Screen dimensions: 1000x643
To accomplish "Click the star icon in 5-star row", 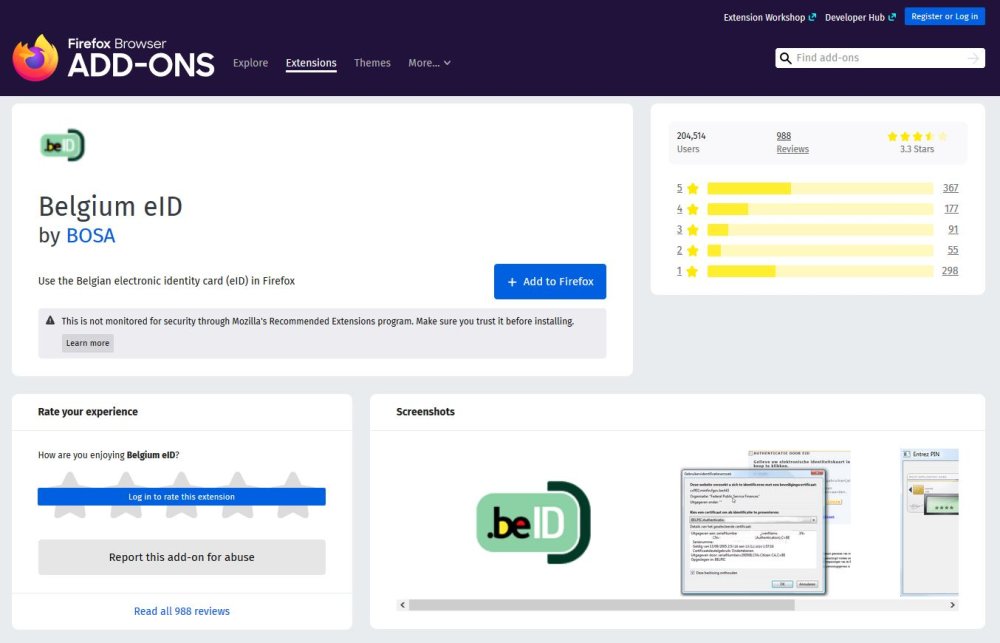I will tap(693, 188).
